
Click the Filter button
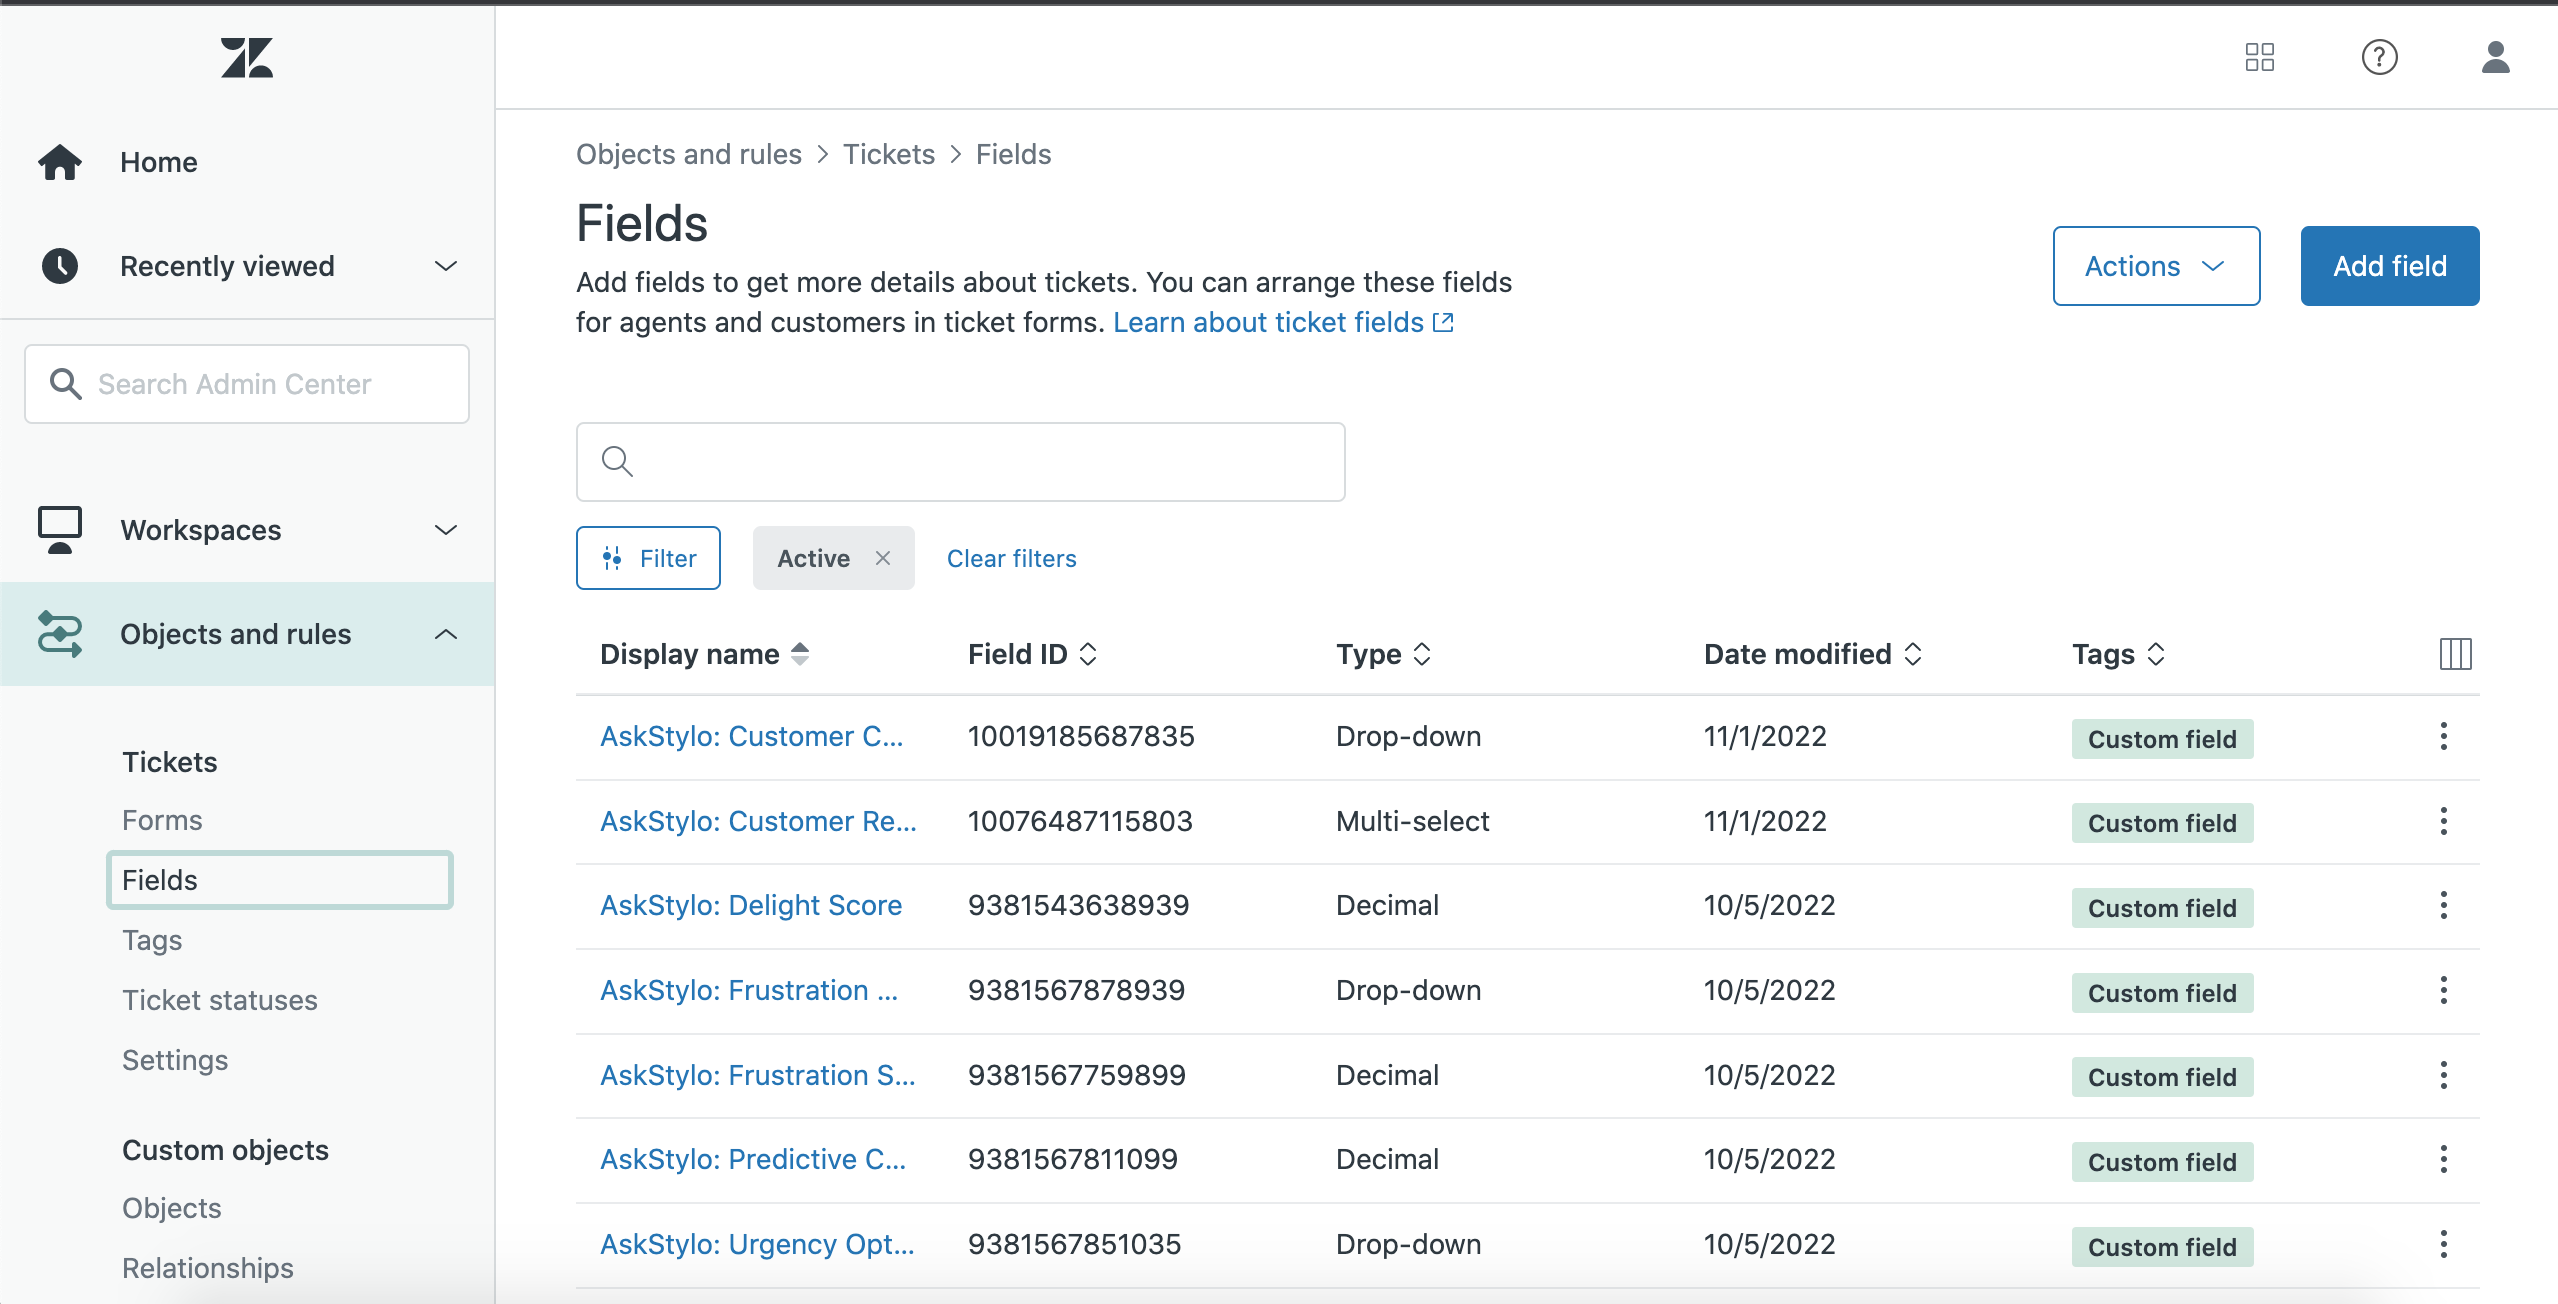(648, 558)
